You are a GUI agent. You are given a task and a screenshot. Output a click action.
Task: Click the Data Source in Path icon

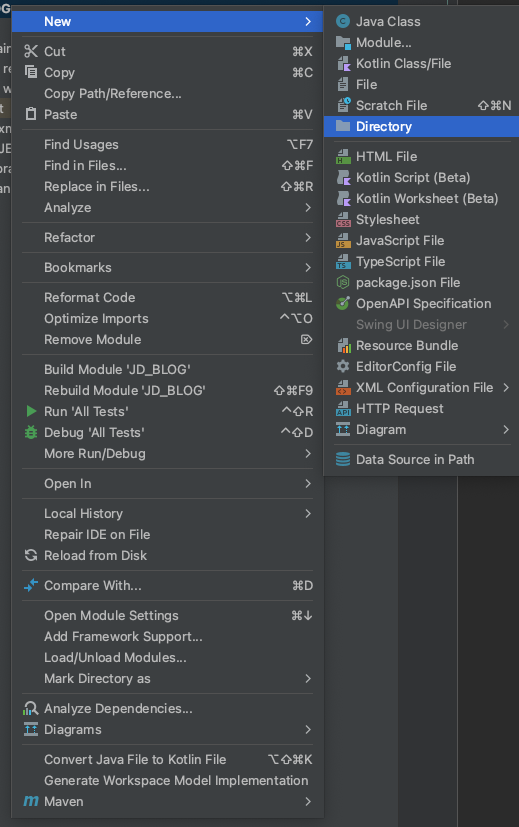pyautogui.click(x=343, y=459)
